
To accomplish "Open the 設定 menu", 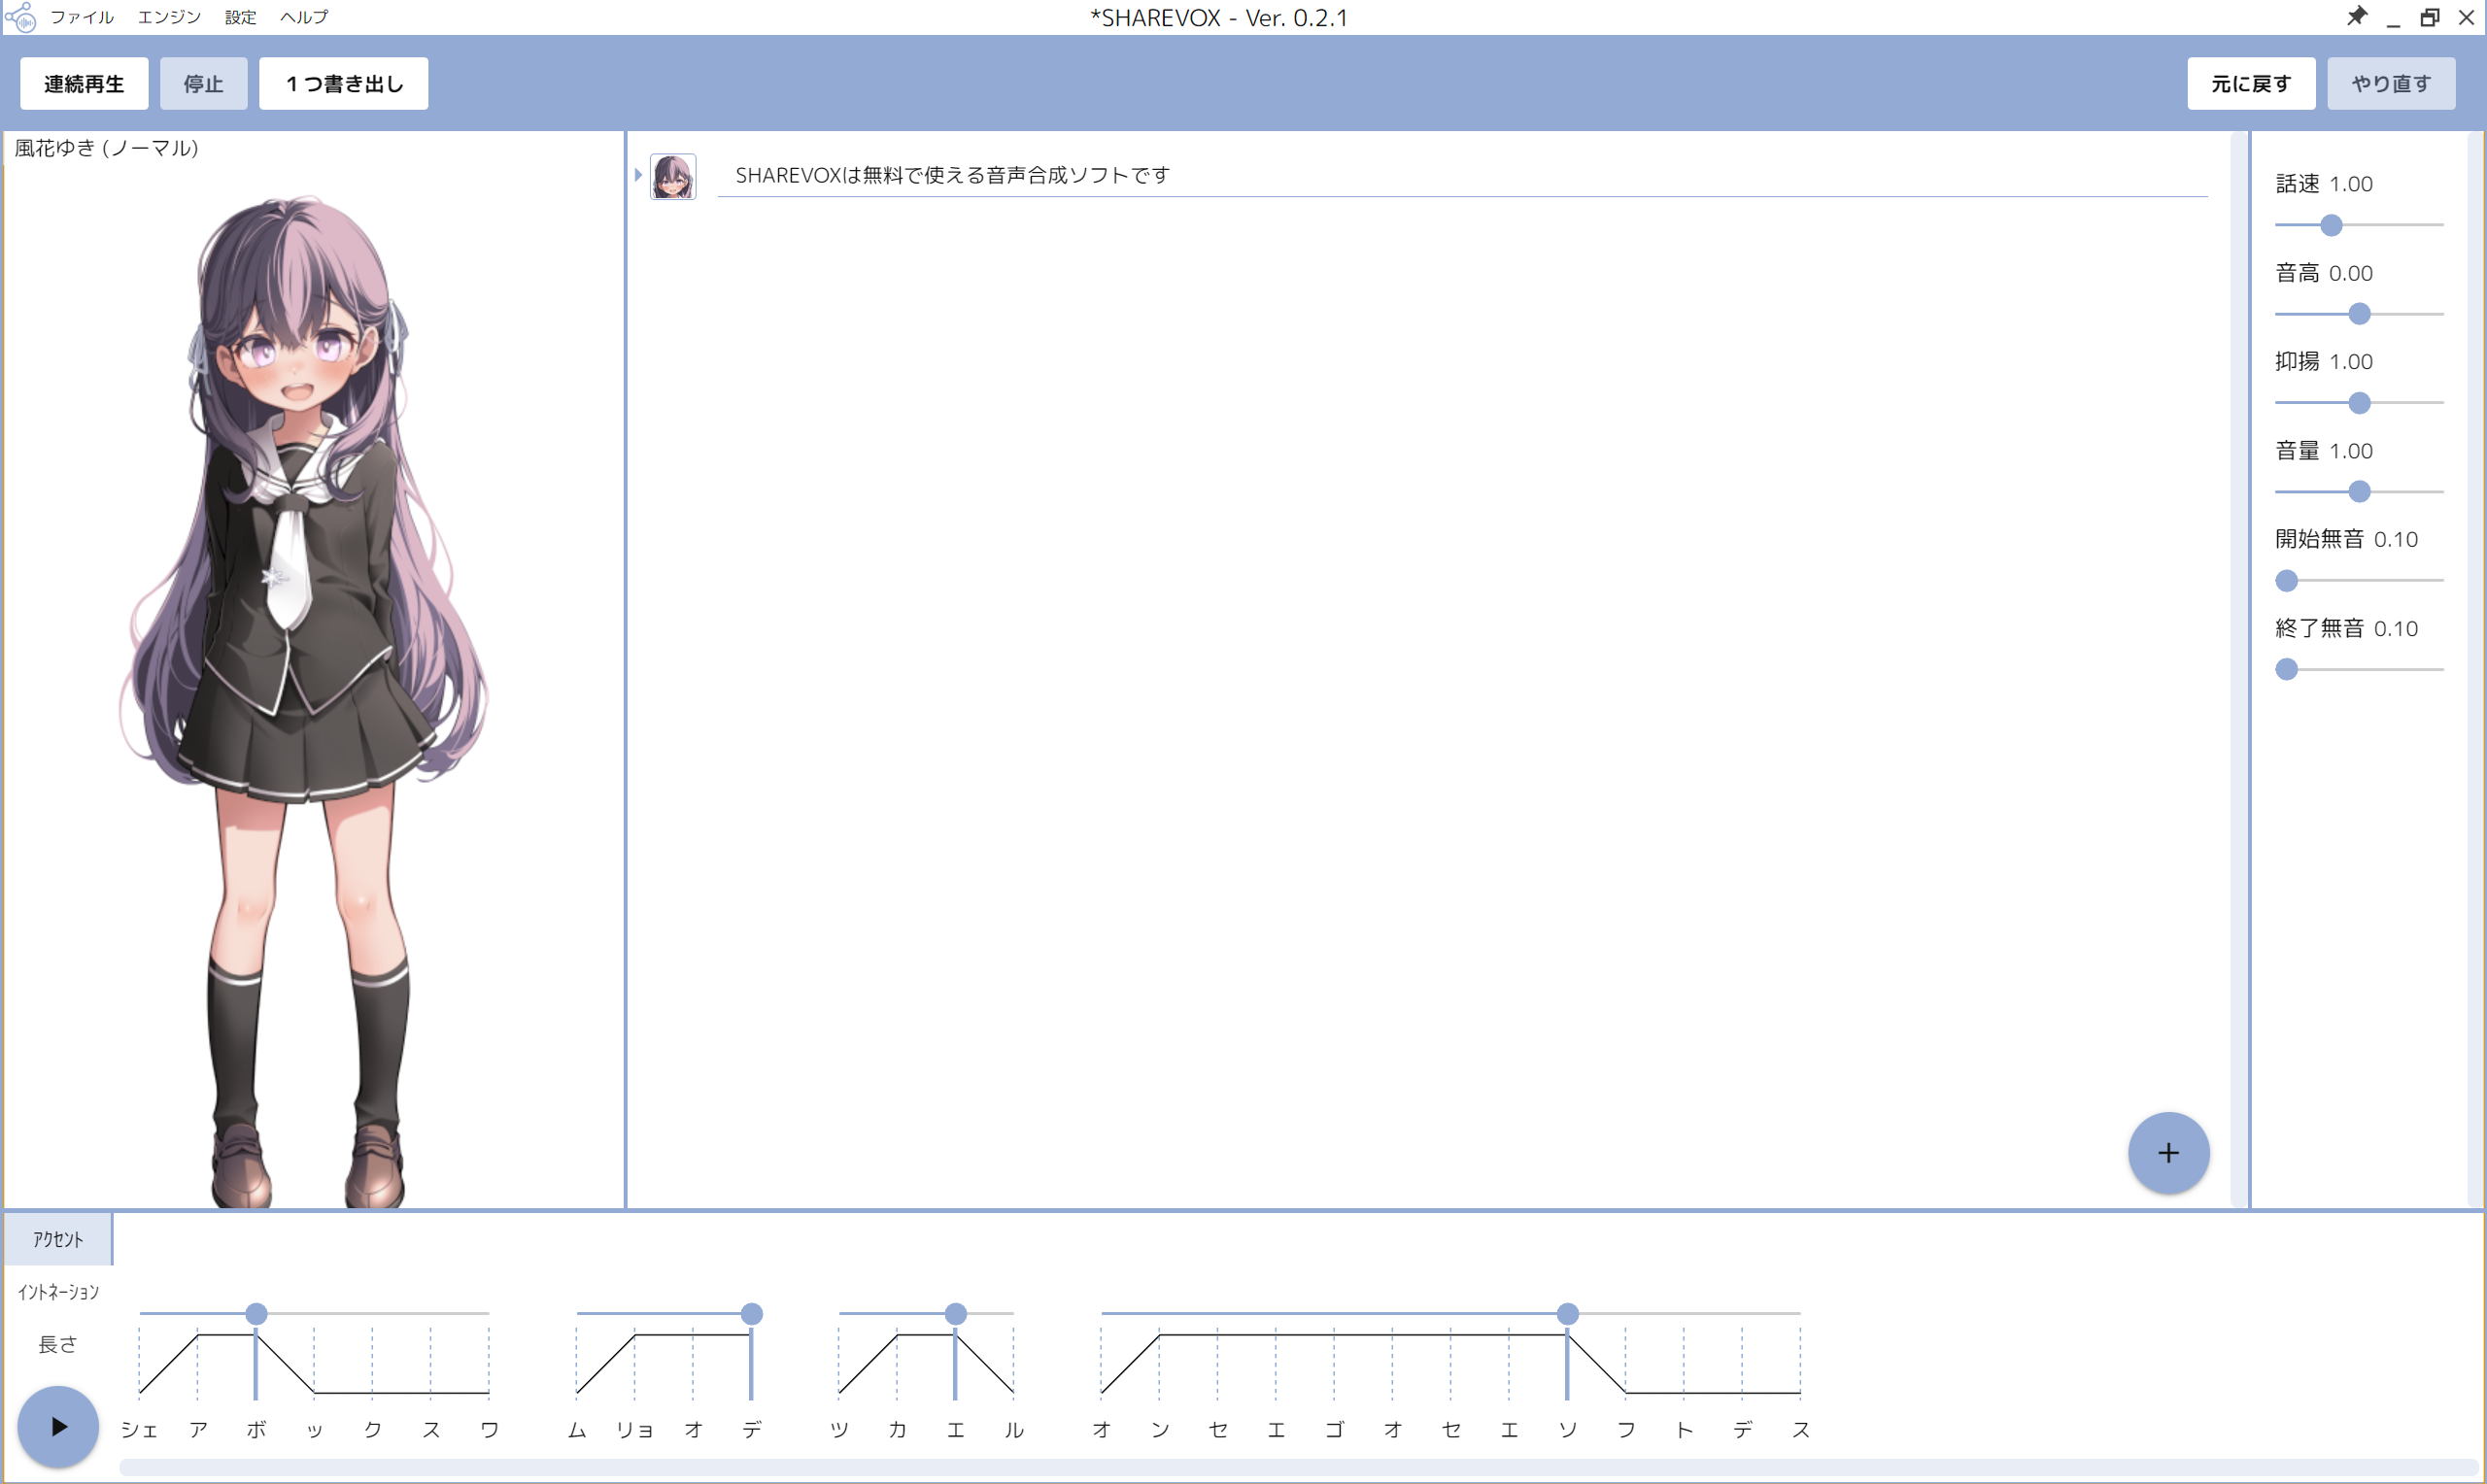I will 240,17.
